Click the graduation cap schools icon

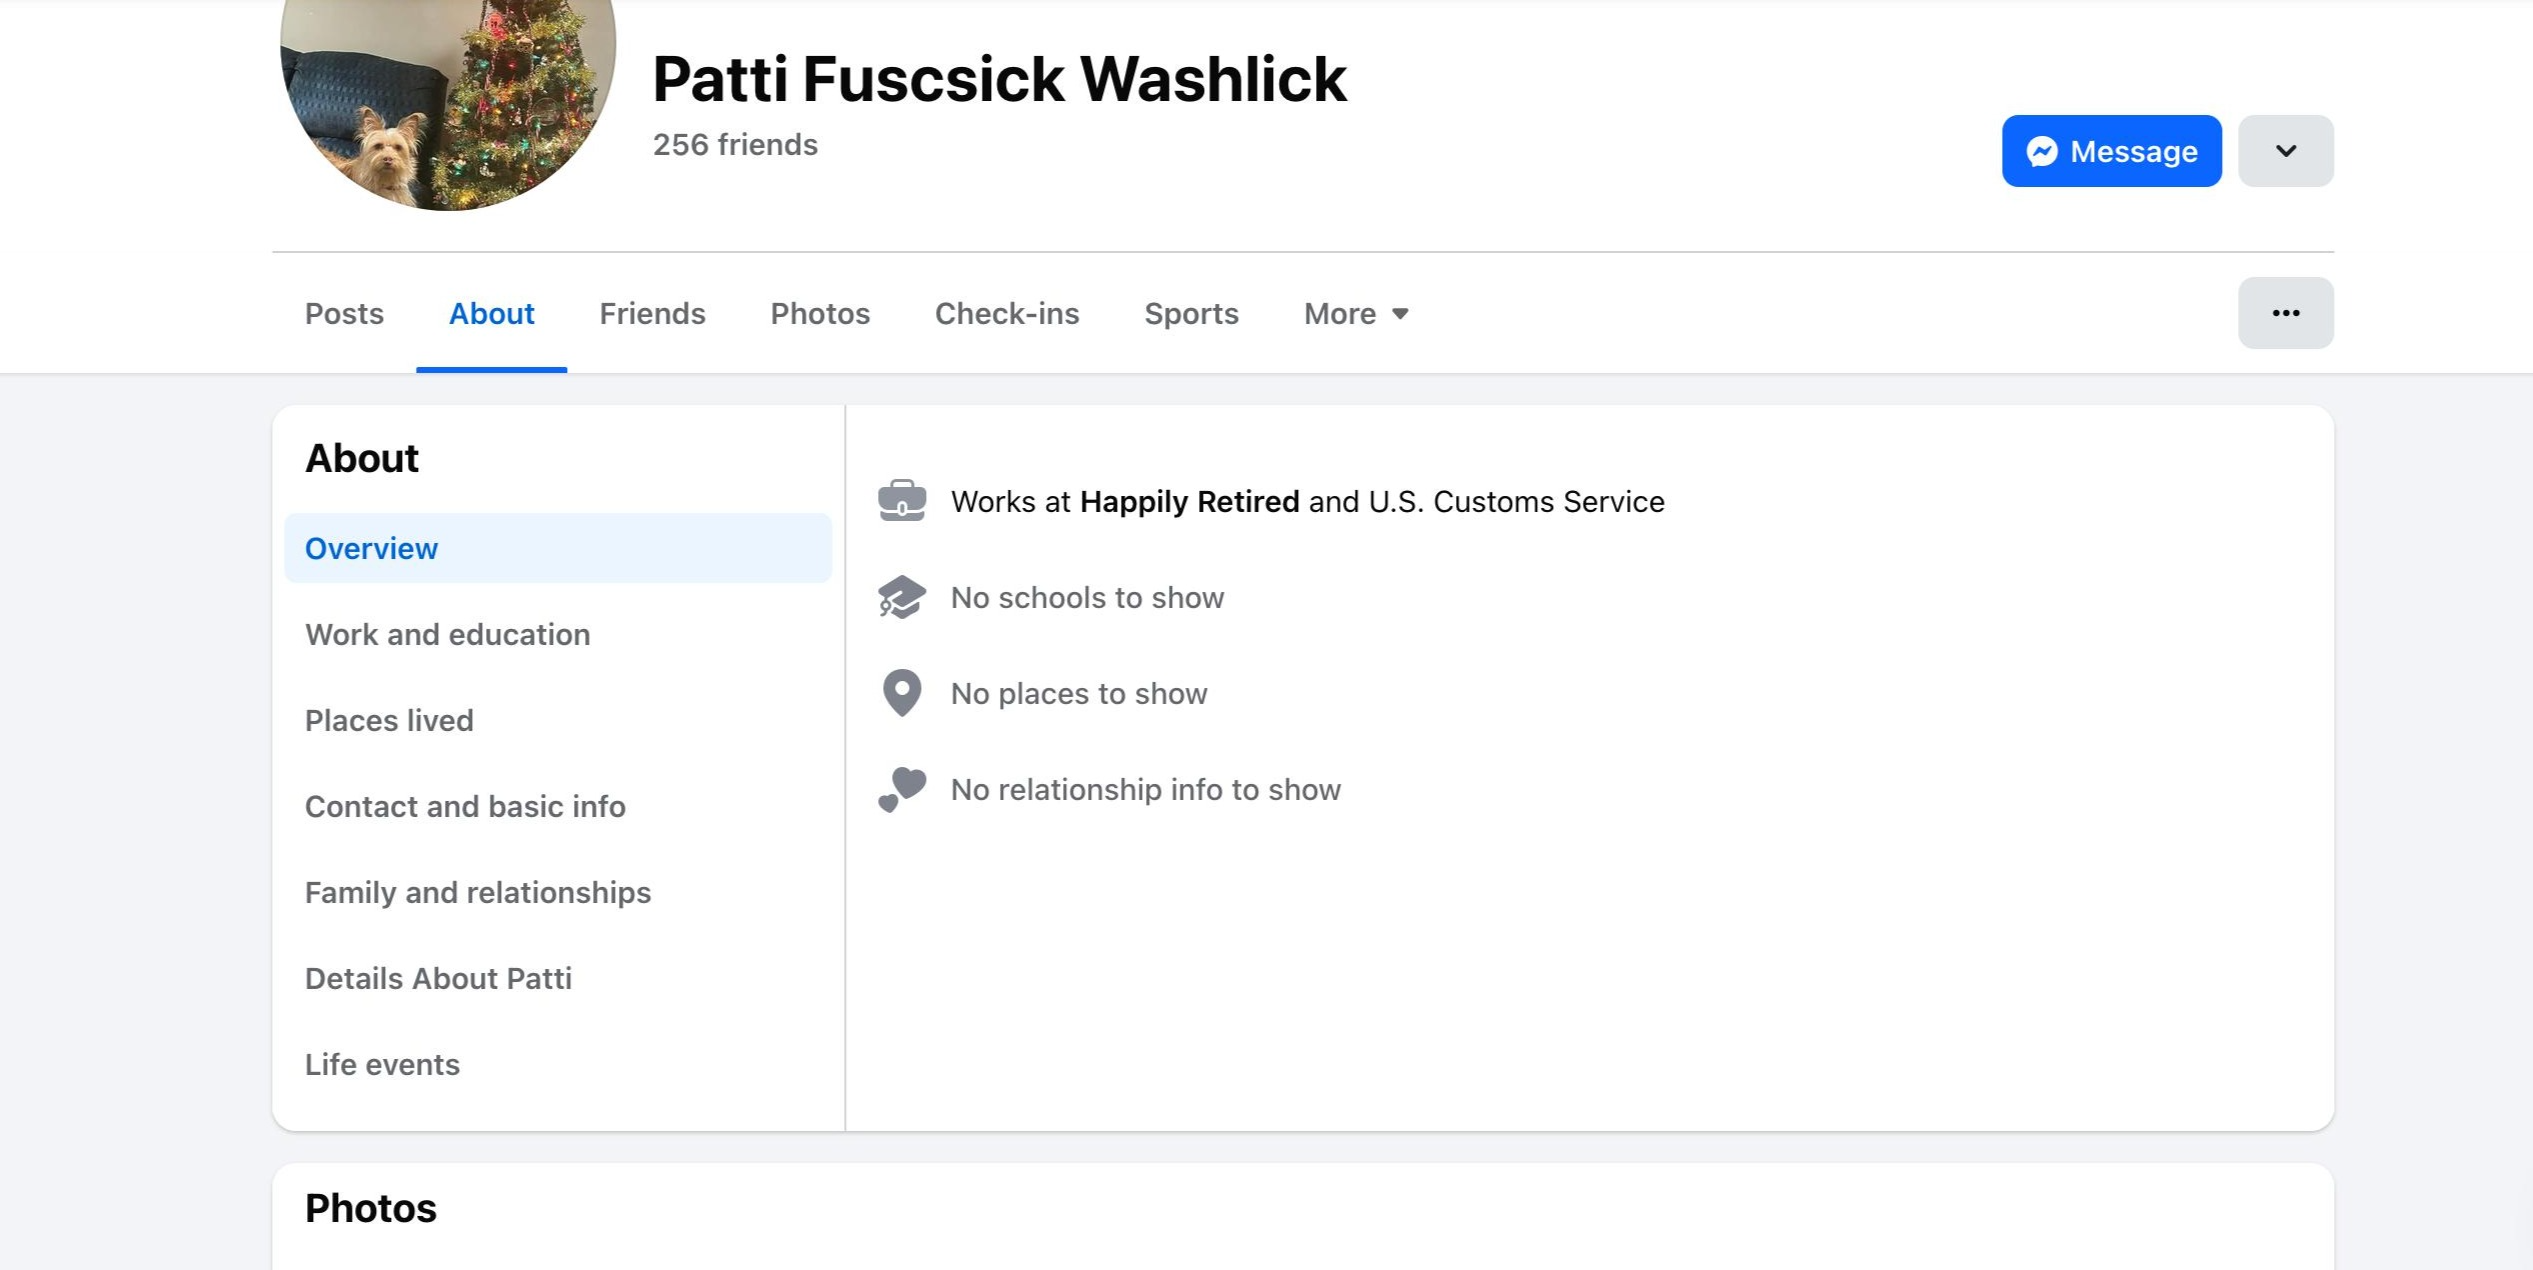pos(901,597)
